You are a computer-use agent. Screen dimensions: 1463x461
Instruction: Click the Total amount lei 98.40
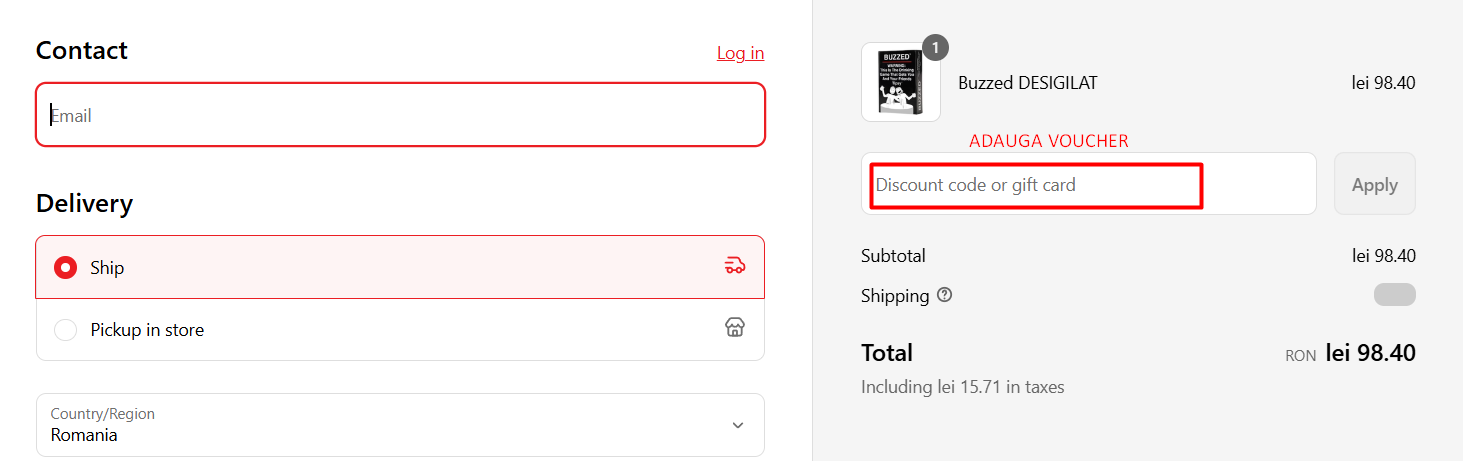[1370, 353]
